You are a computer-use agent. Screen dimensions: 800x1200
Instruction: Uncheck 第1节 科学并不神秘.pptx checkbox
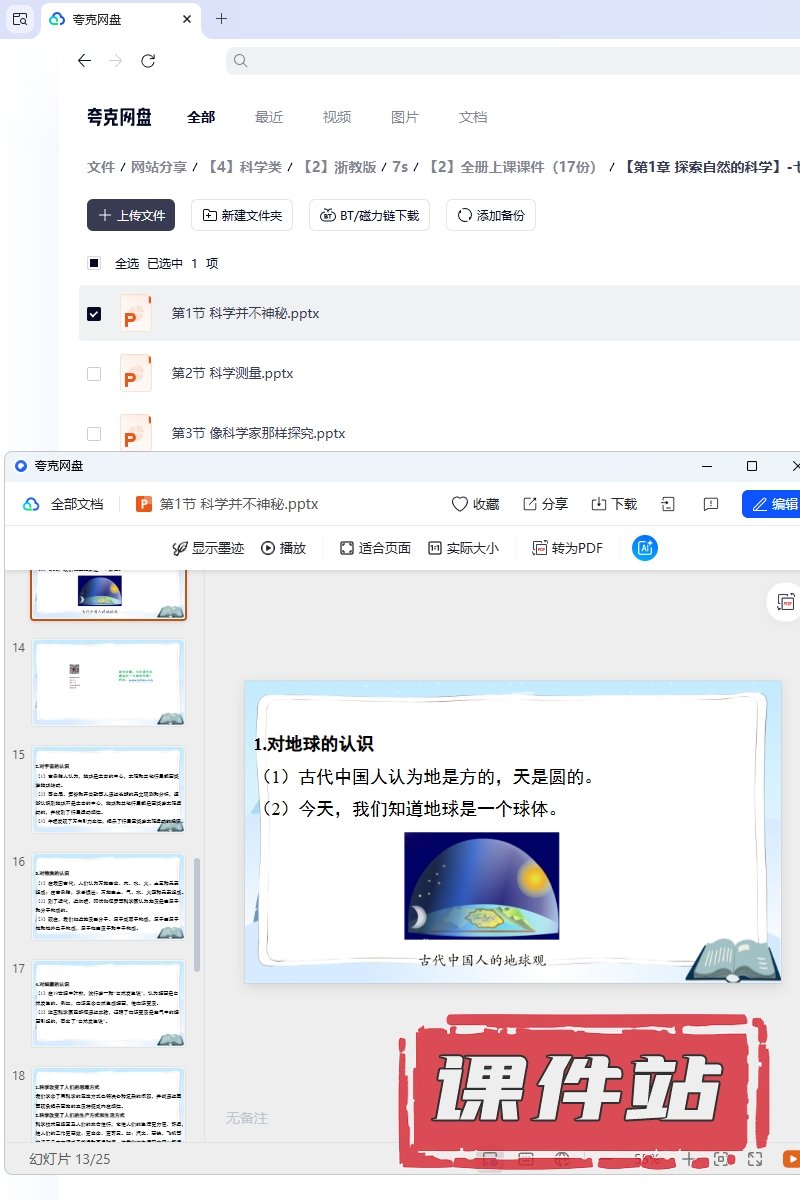94,314
